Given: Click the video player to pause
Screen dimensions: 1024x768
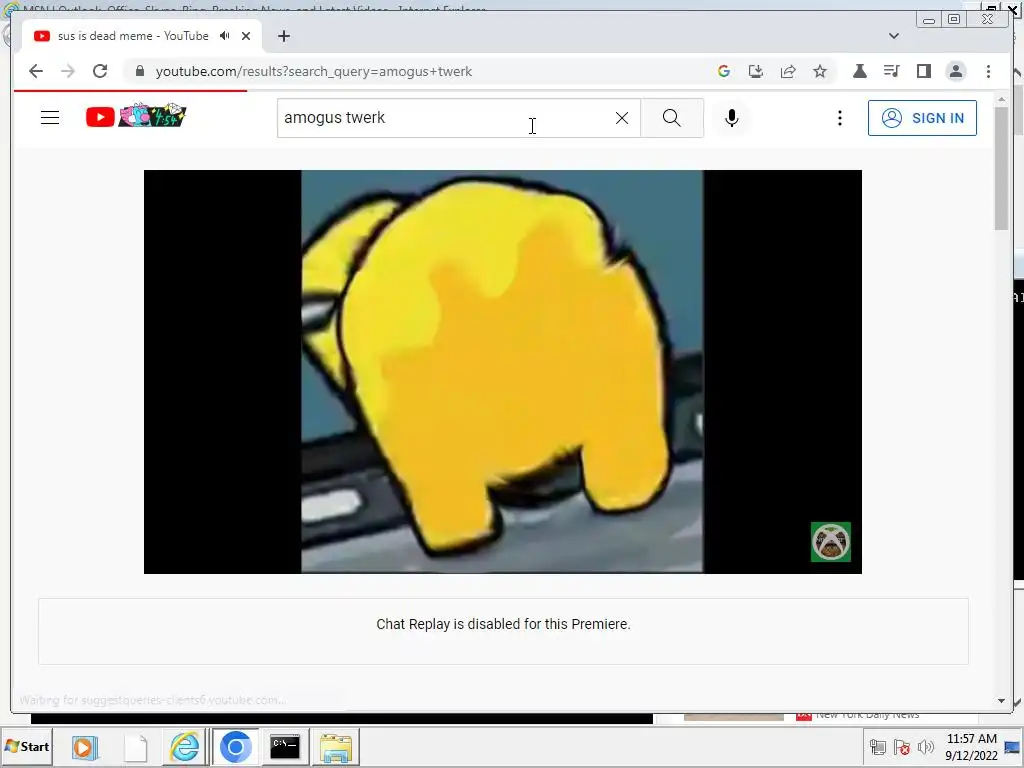Looking at the screenshot, I should (x=502, y=372).
